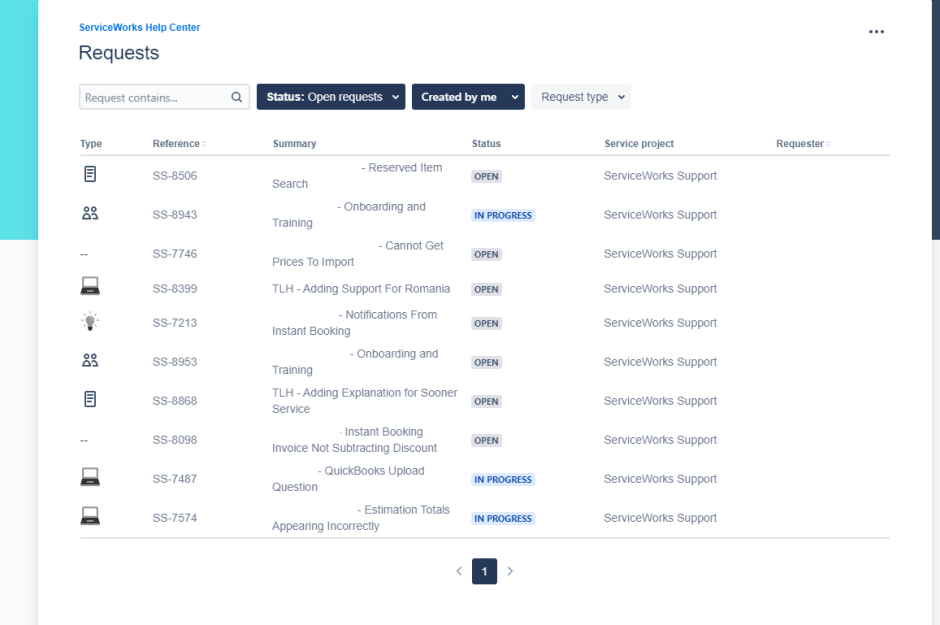
Task: Click the OPEN status badge for SS-7746
Action: coord(486,254)
